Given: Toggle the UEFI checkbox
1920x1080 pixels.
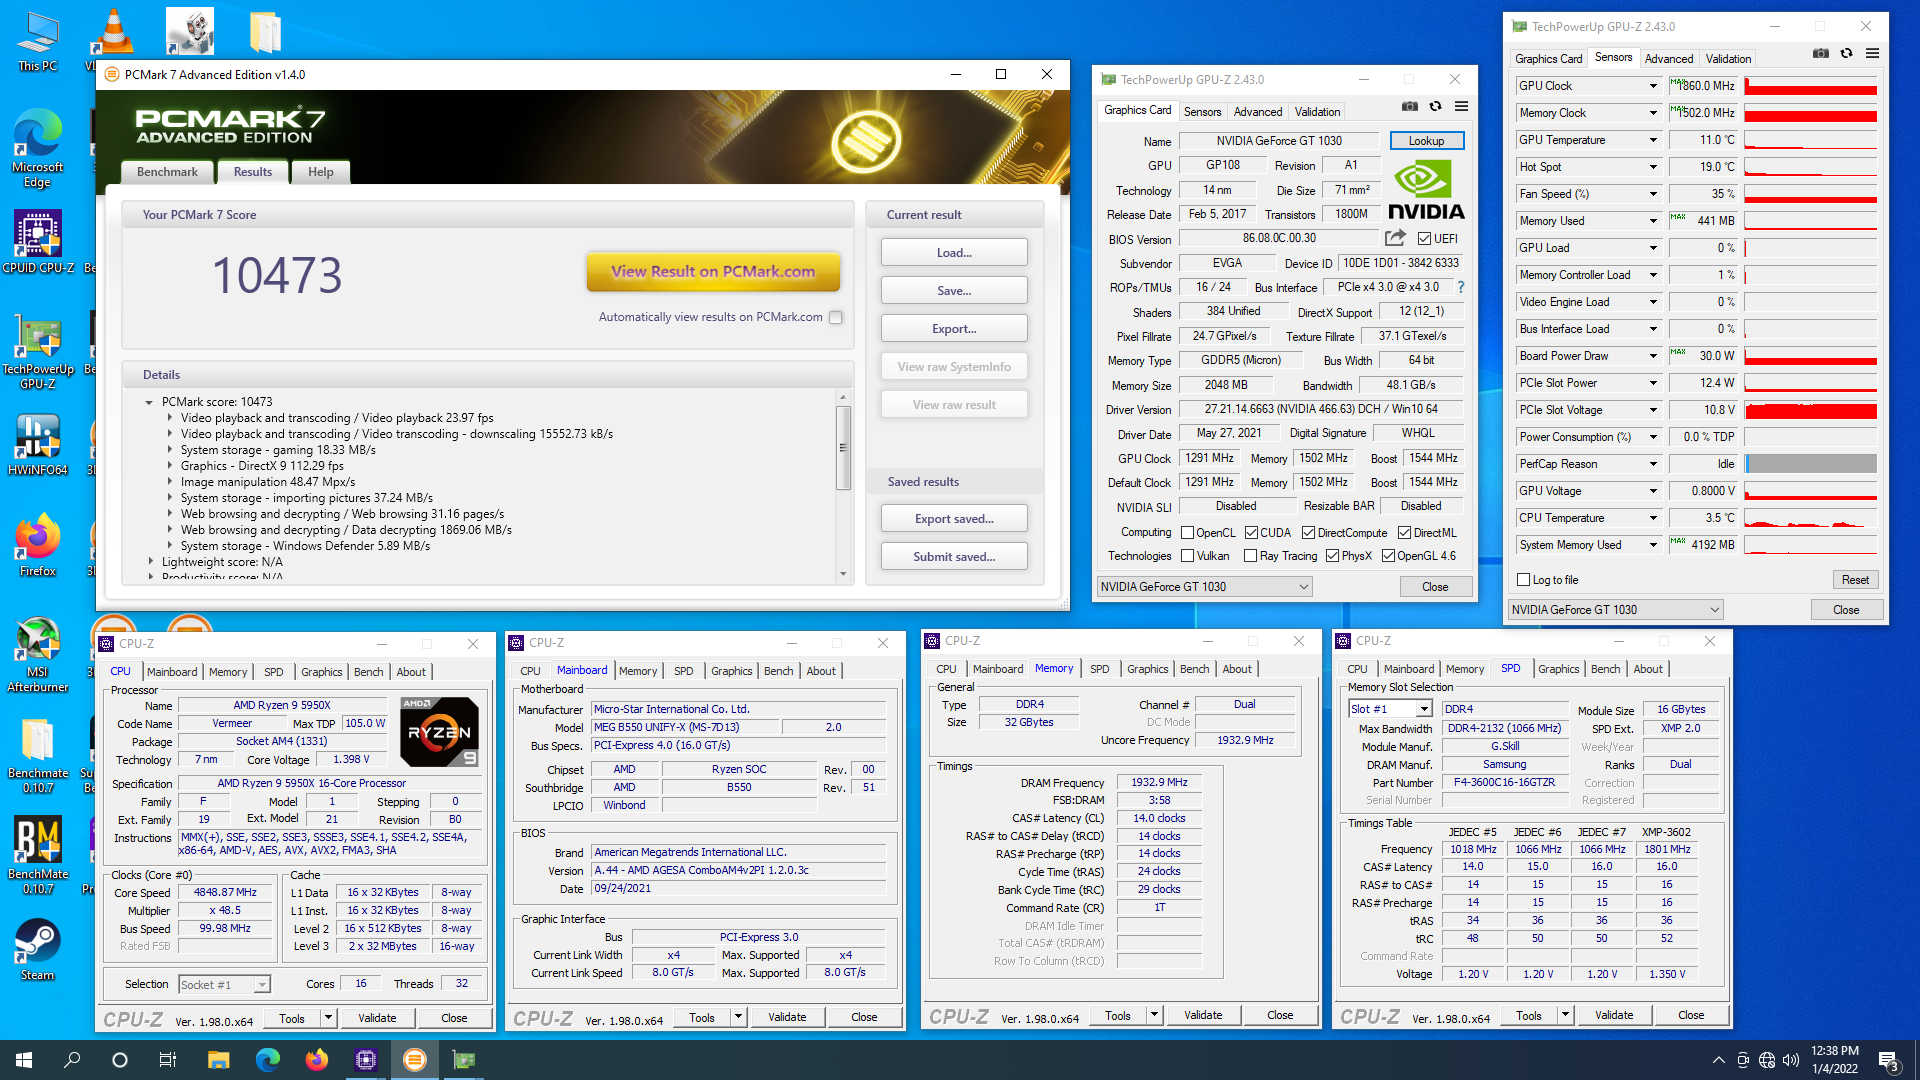Looking at the screenshot, I should click(1424, 238).
